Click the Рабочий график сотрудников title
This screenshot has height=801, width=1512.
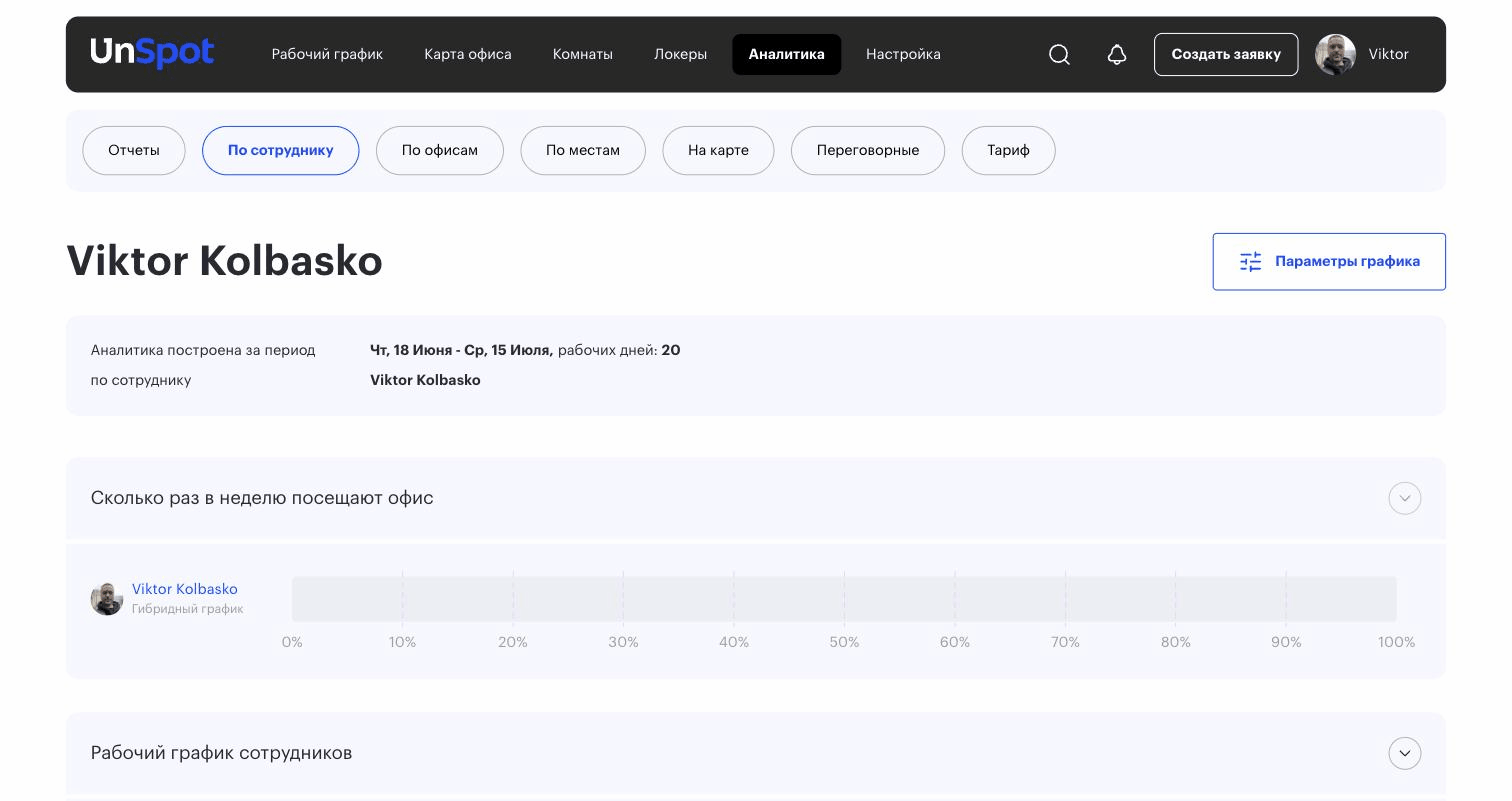221,753
